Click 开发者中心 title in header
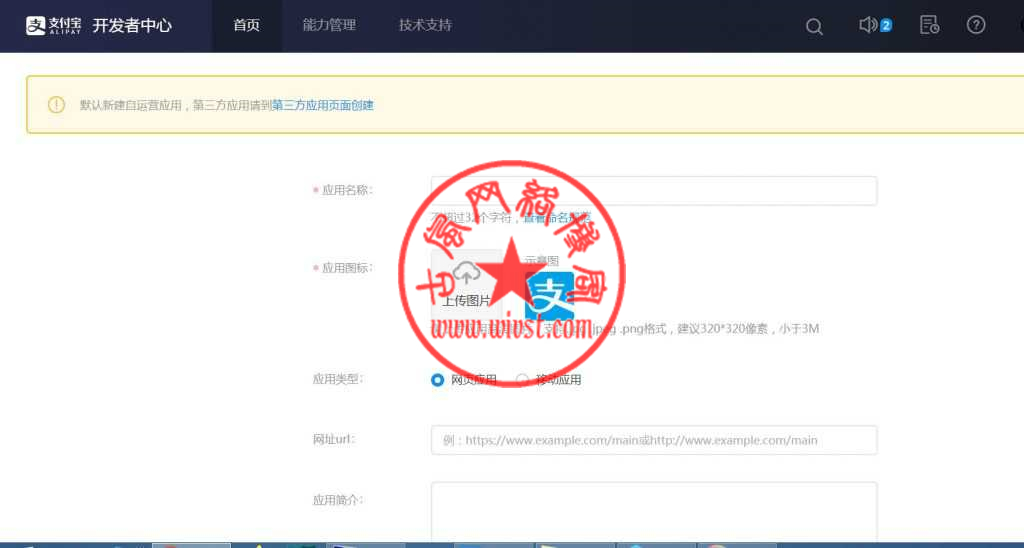 (x=132, y=25)
